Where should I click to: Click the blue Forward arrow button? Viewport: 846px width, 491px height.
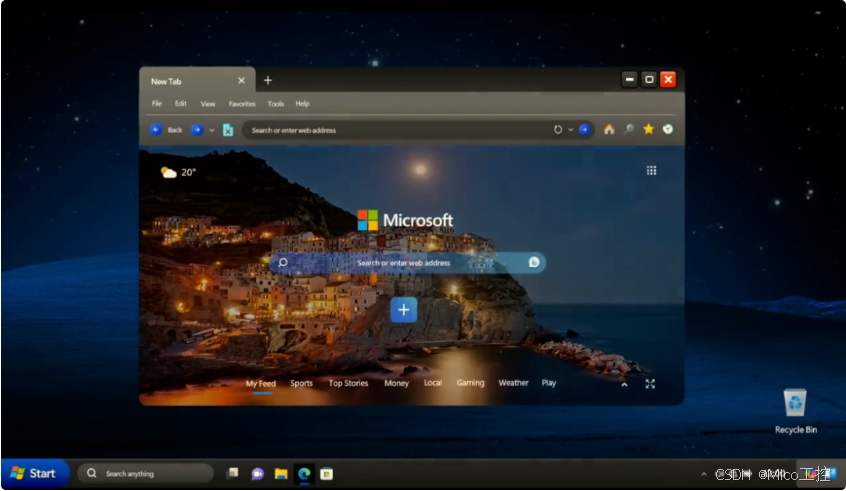[197, 130]
